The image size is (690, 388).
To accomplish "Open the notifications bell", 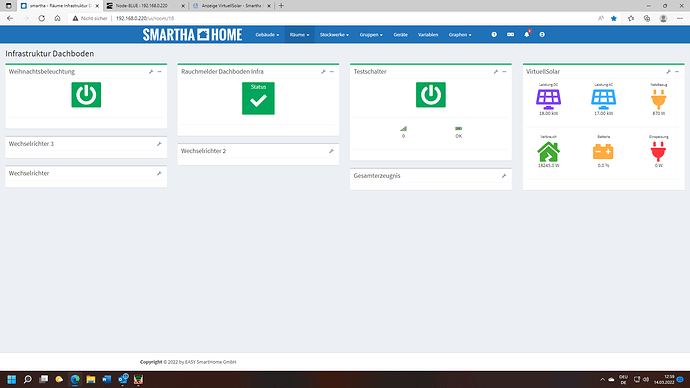I will (x=527, y=34).
